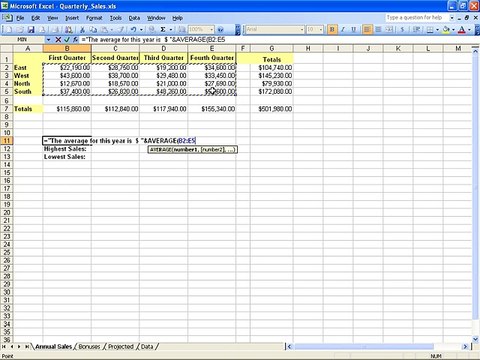The width and height of the screenshot is (480, 360).
Task: Click the Fill Color paint bucket
Action: tap(446, 30)
